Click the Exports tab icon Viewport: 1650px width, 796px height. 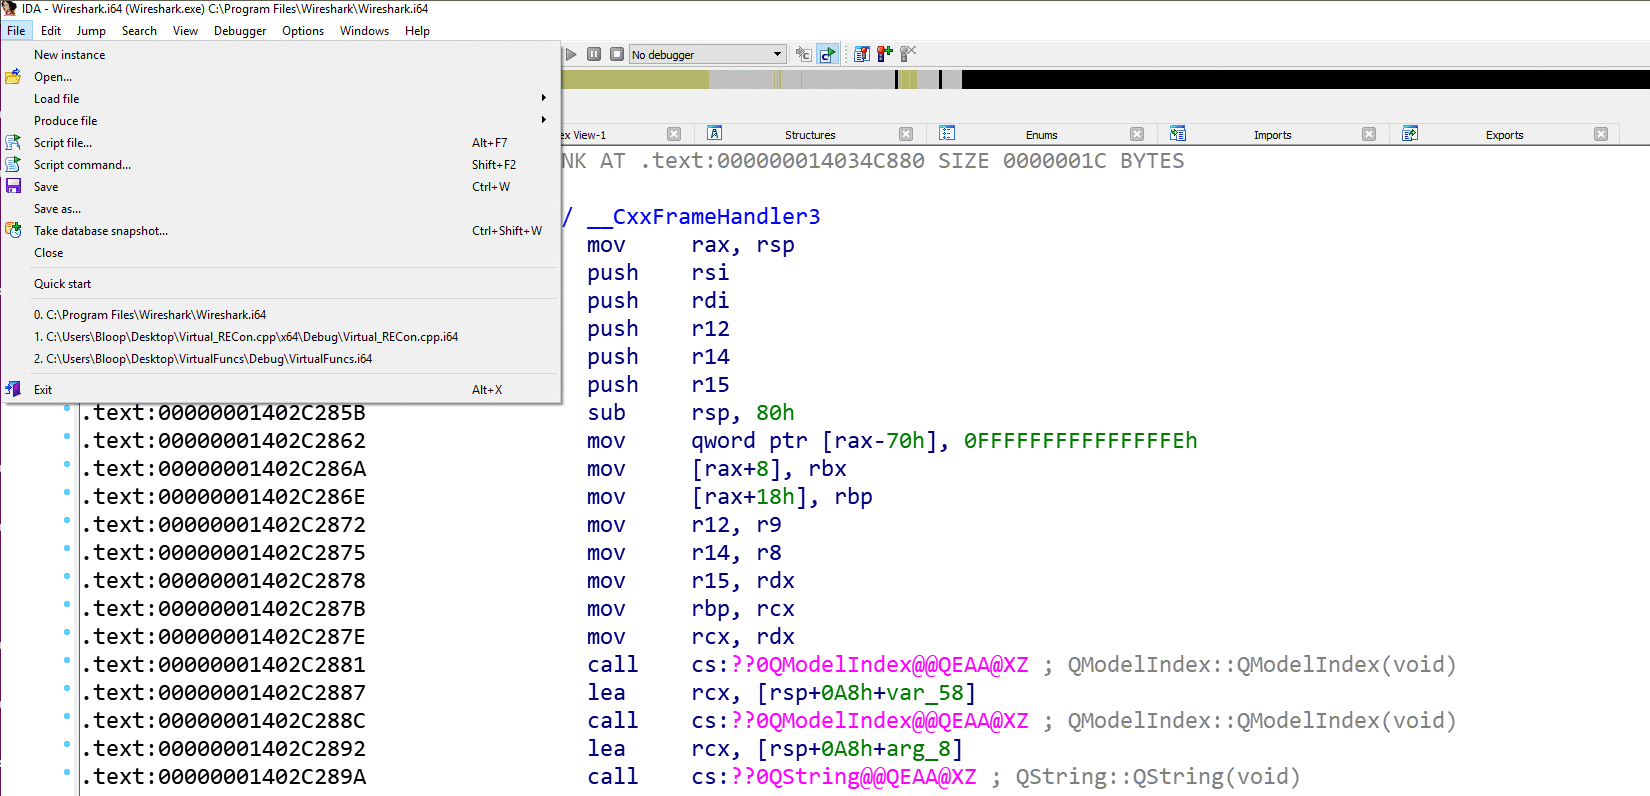tap(1410, 134)
